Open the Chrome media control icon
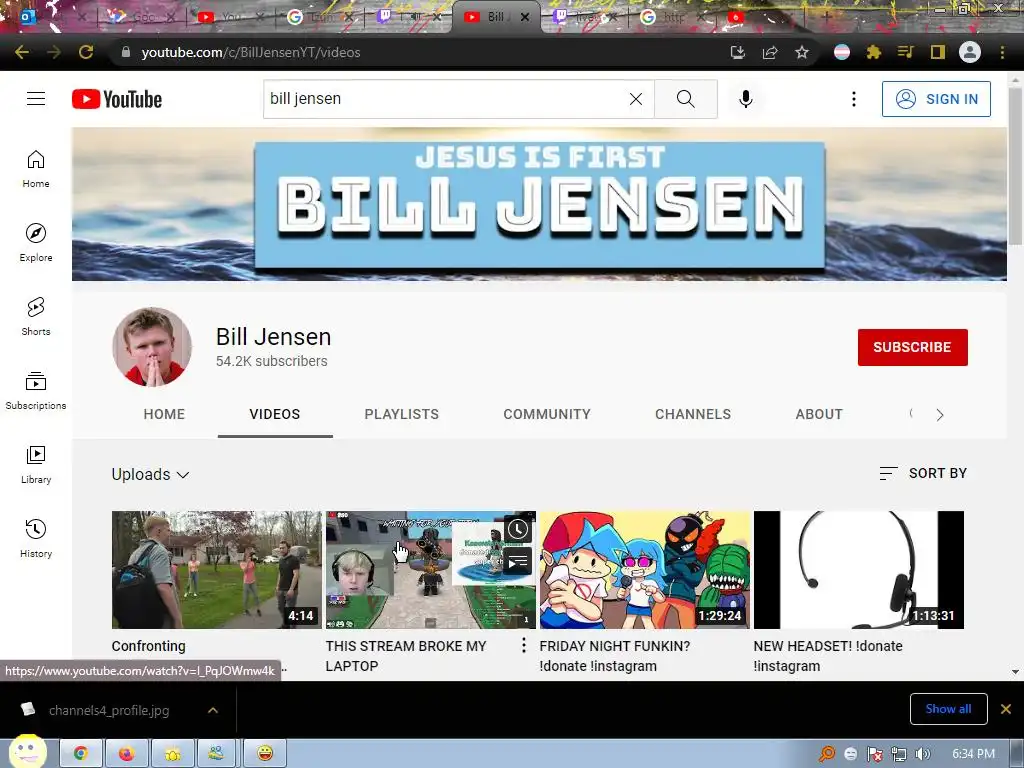Image resolution: width=1024 pixels, height=768 pixels. pos(906,52)
